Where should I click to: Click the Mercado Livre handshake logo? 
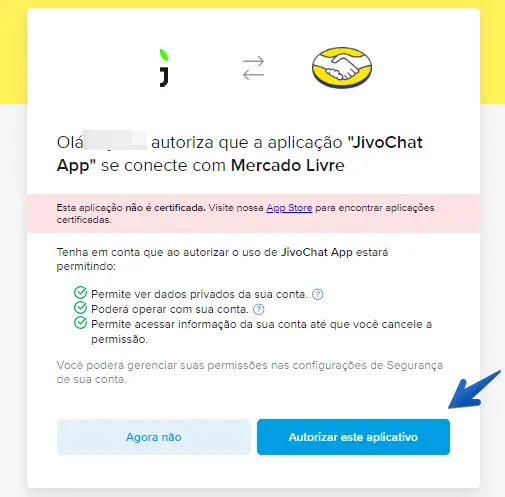(342, 68)
